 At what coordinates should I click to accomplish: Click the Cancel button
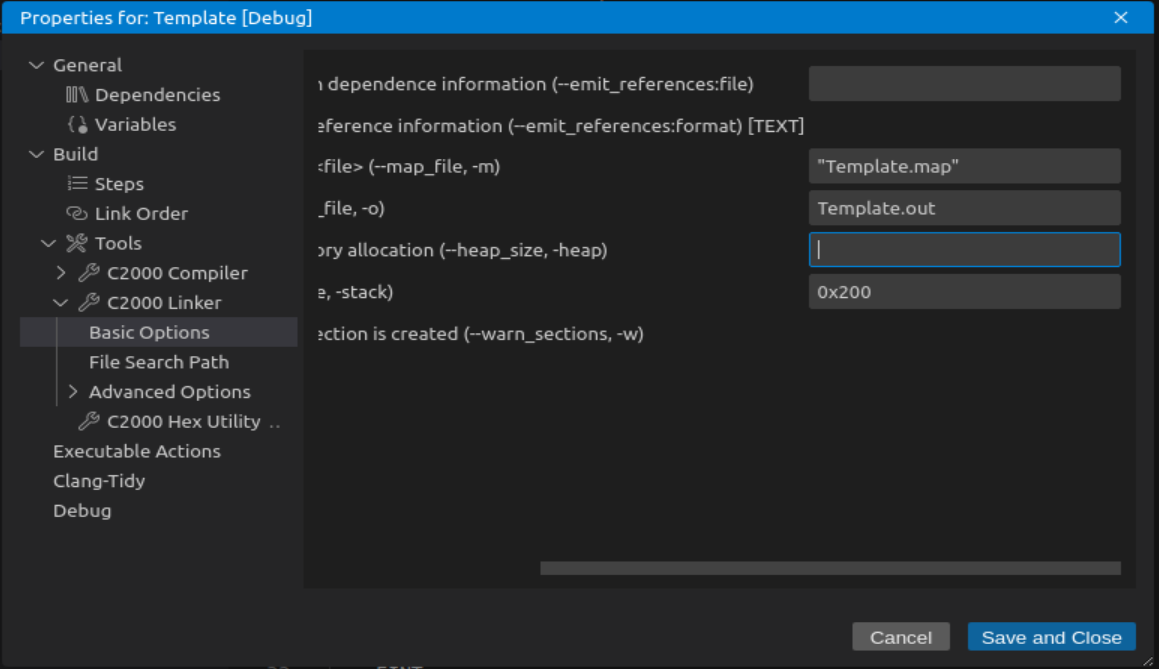tap(900, 636)
